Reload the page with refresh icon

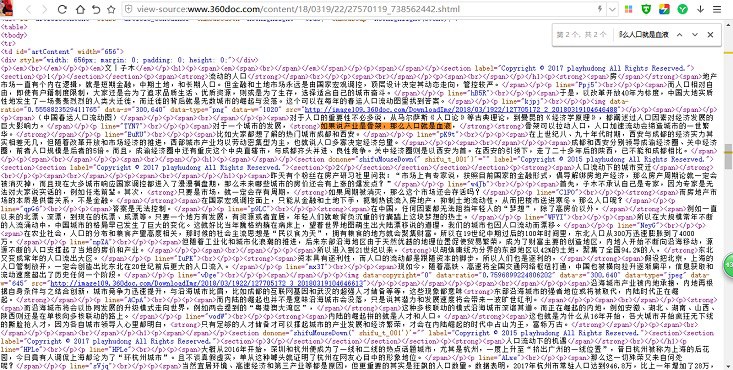click(x=62, y=9)
